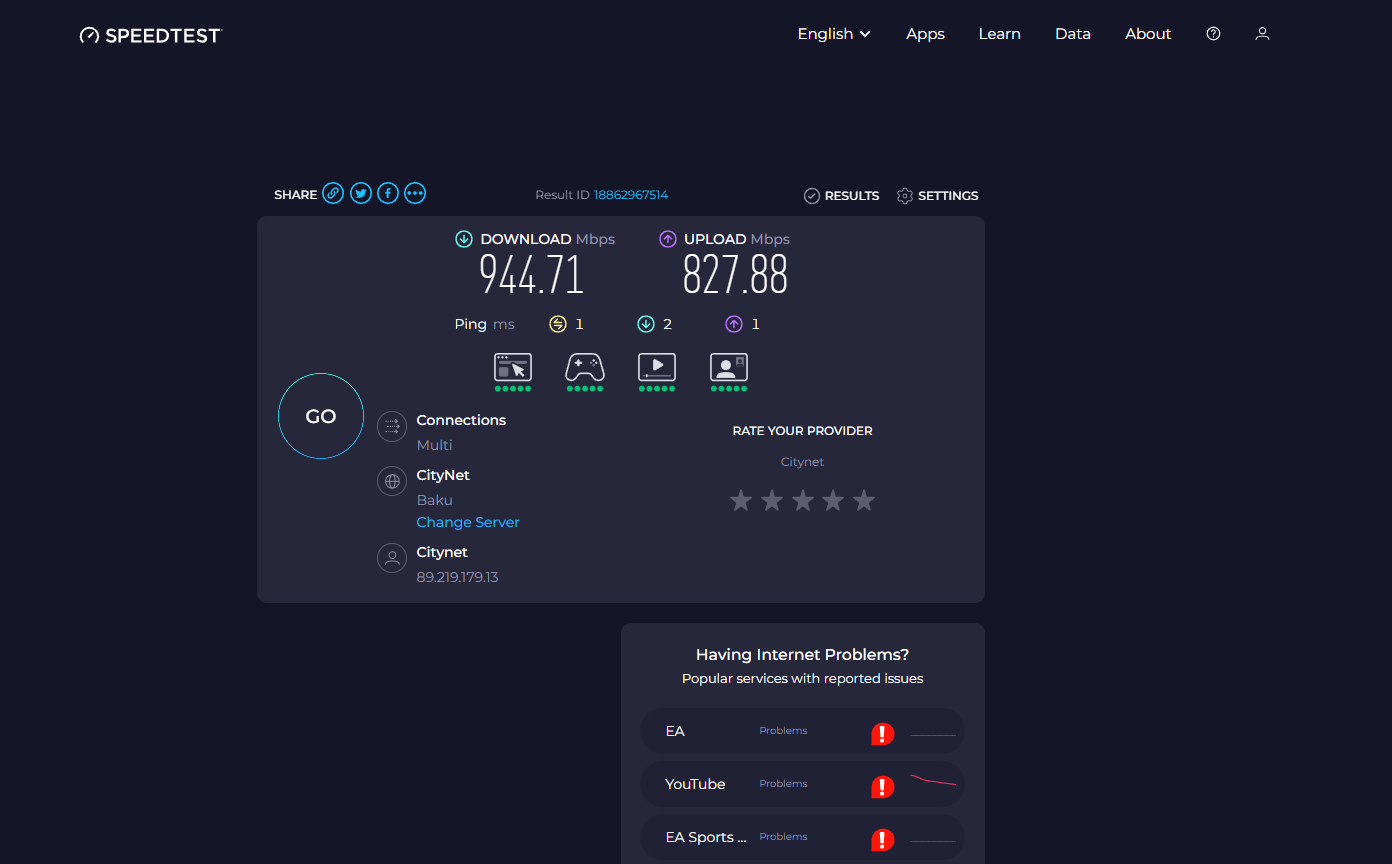Click the download ping icon
The image size is (1392, 864).
point(646,324)
